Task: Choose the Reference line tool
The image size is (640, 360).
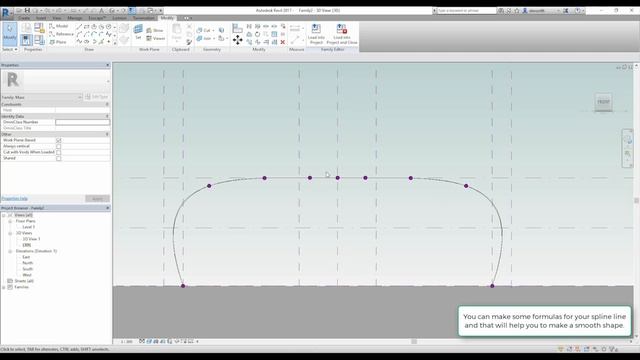Action: point(61,34)
